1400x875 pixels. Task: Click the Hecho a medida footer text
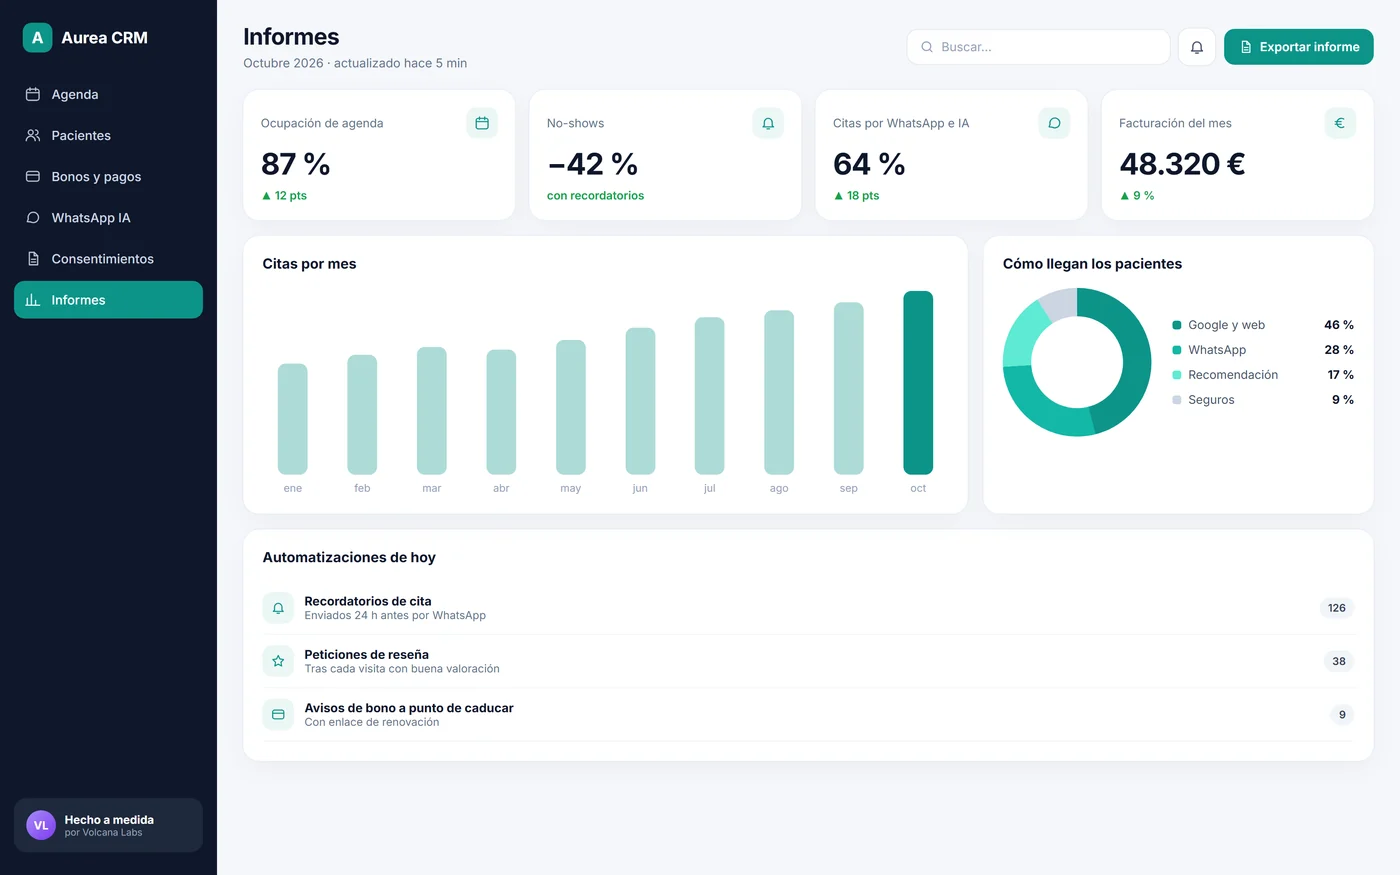click(109, 820)
